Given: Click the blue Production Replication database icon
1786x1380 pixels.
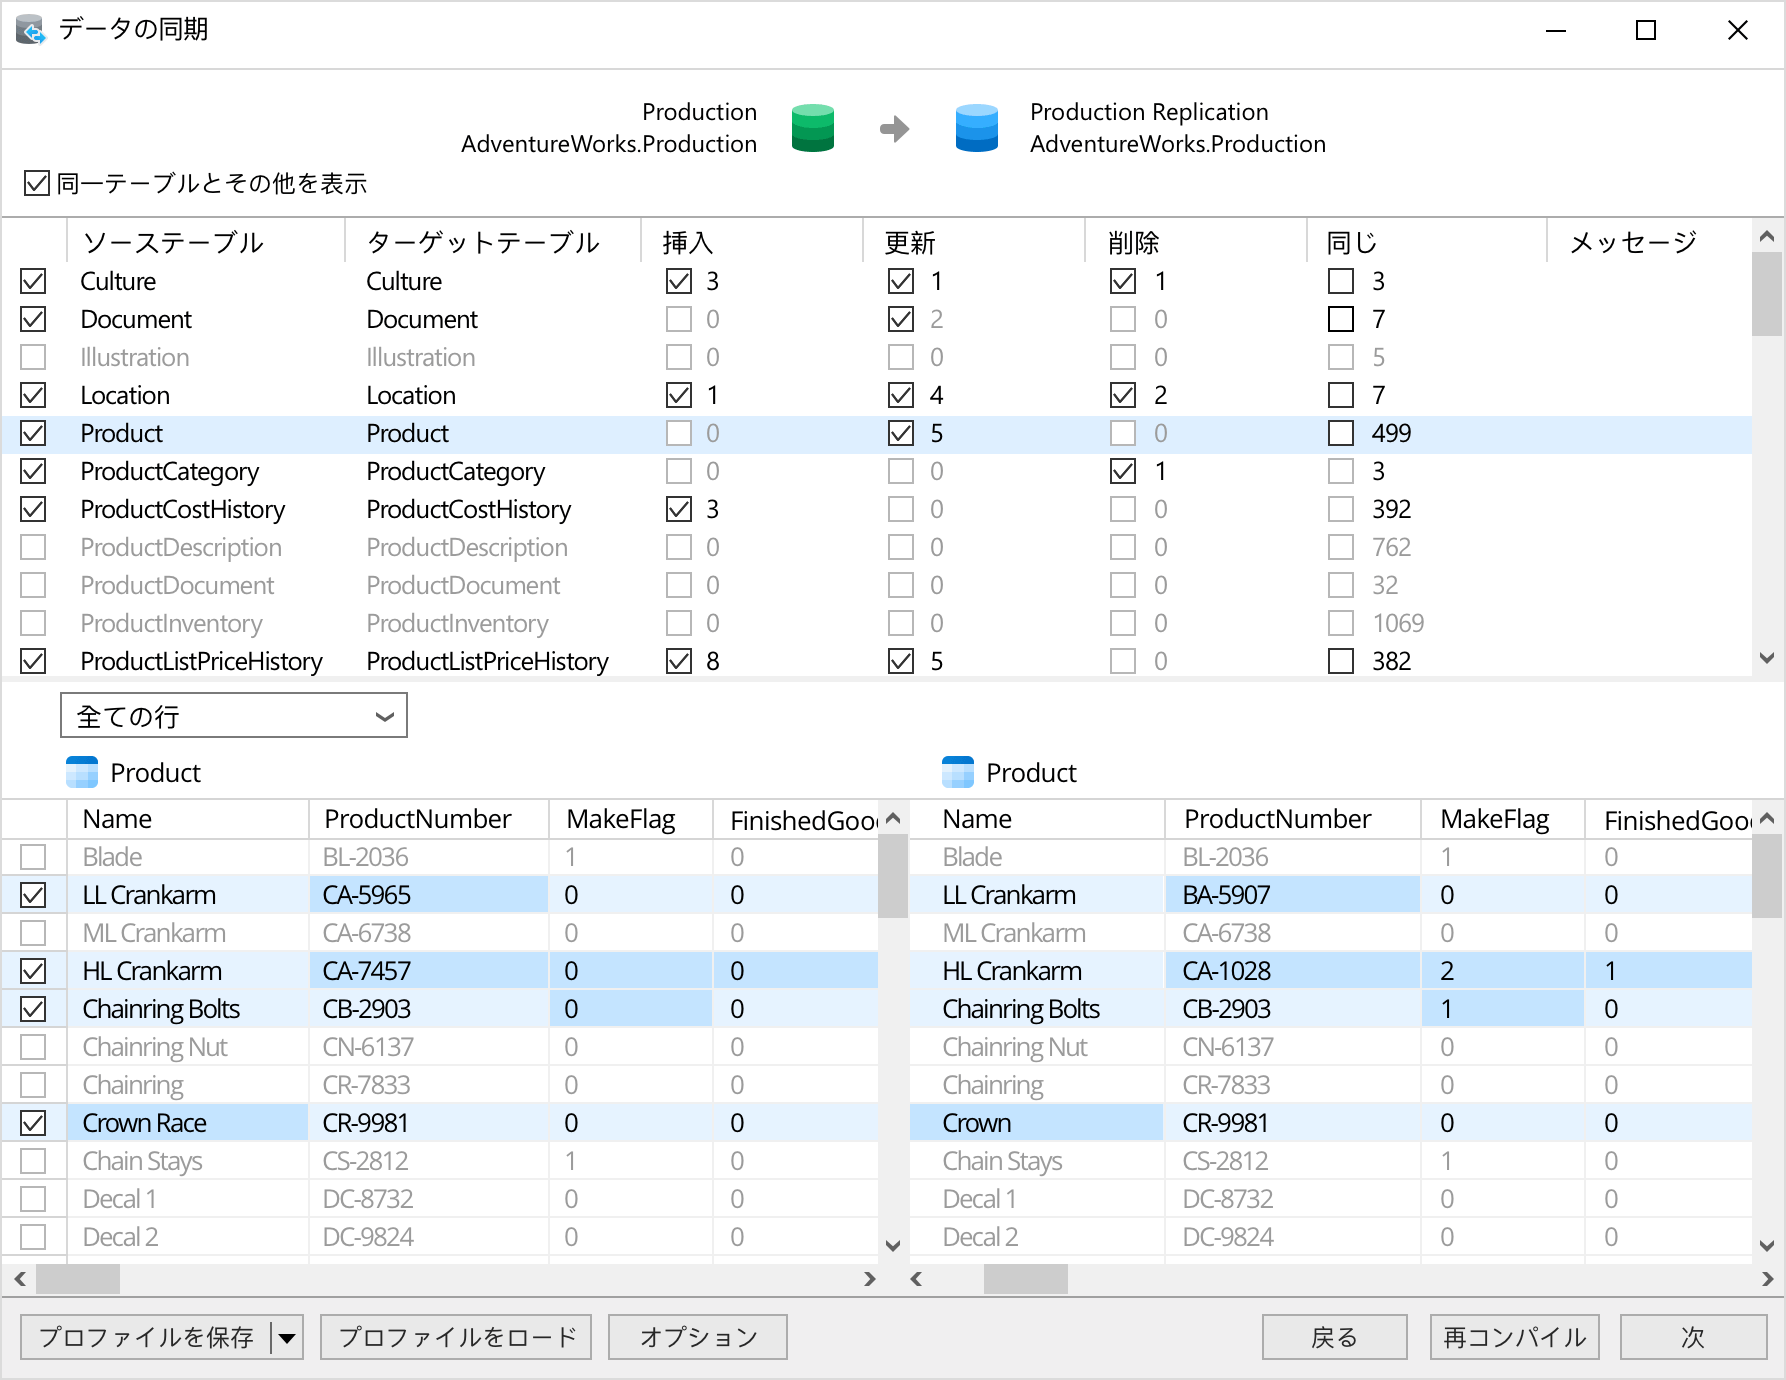Looking at the screenshot, I should 976,128.
